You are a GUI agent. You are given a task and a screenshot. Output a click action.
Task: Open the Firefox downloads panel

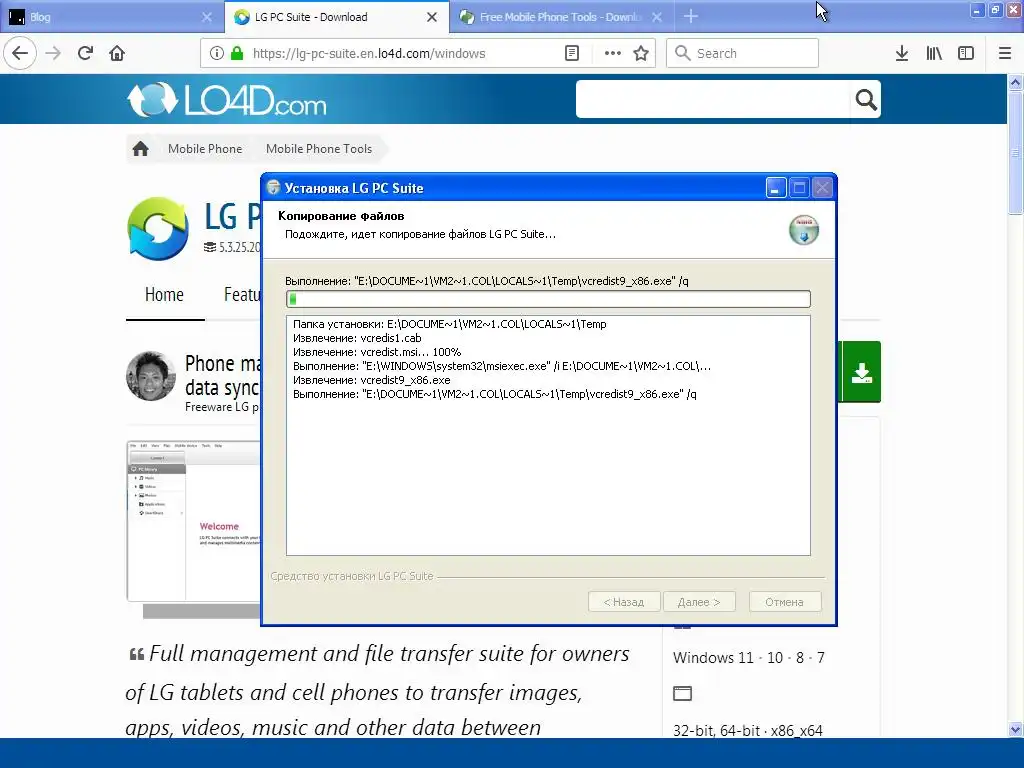point(902,53)
